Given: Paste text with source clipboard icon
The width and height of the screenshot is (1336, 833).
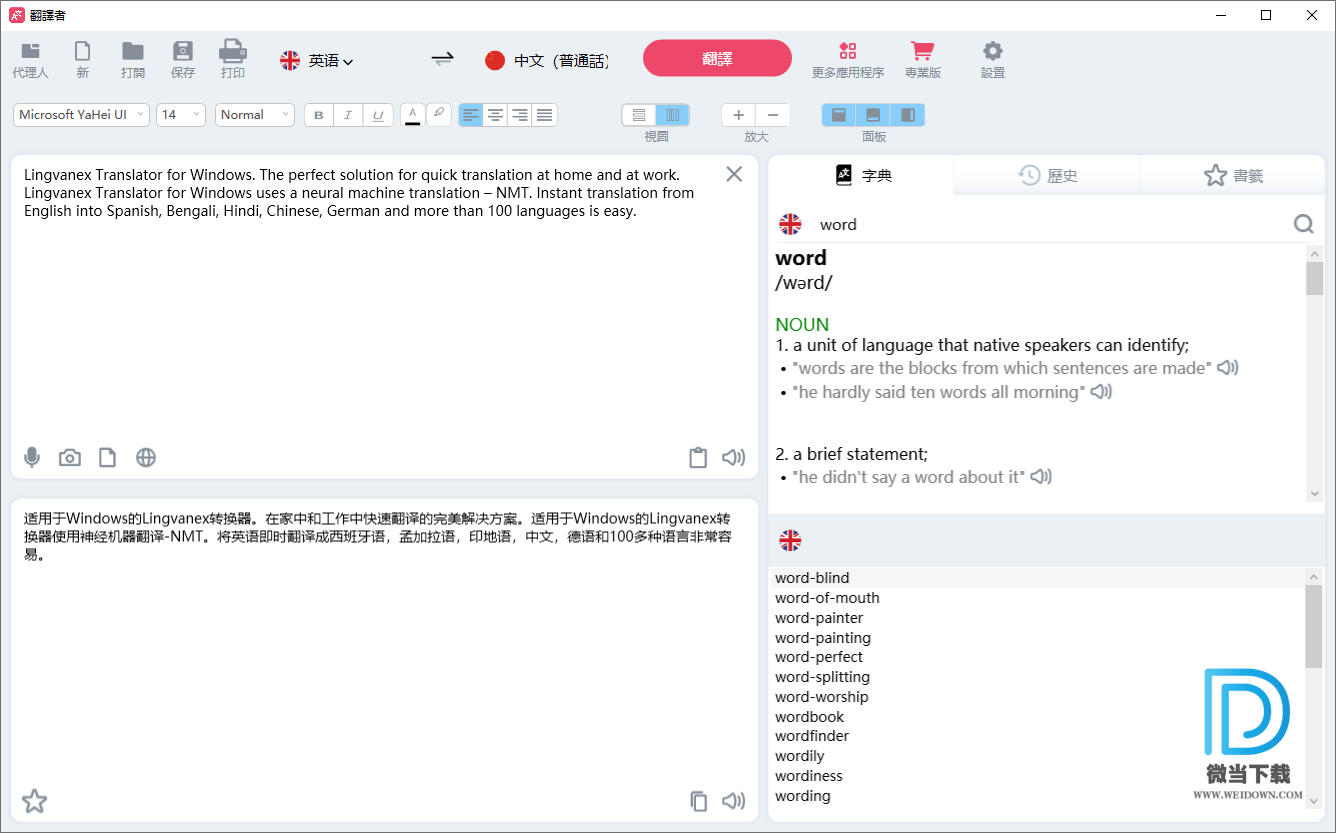Looking at the screenshot, I should (x=698, y=458).
